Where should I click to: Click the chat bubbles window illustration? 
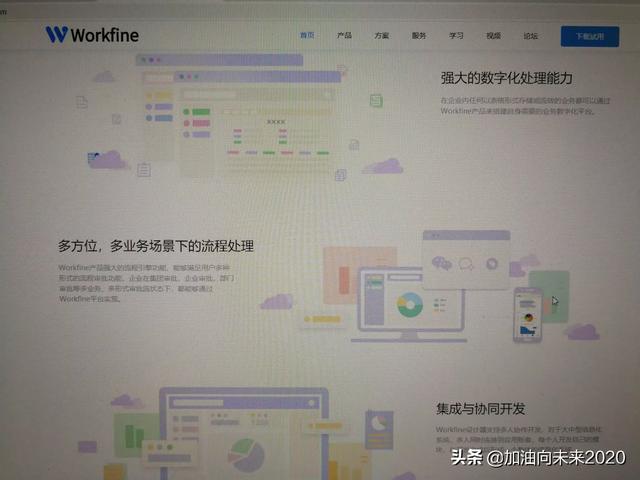[466, 260]
